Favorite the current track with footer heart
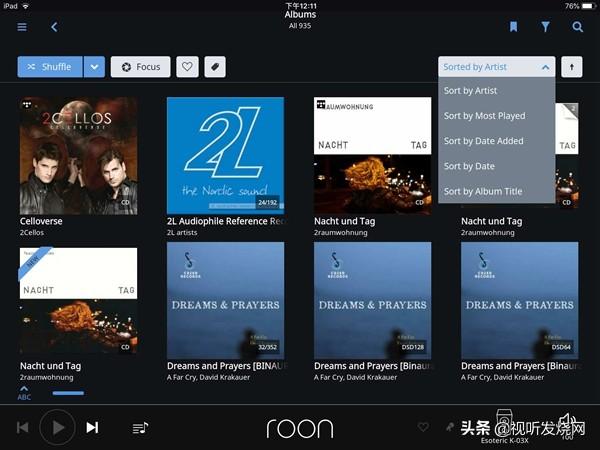Image resolution: width=600 pixels, height=450 pixels. [423, 427]
